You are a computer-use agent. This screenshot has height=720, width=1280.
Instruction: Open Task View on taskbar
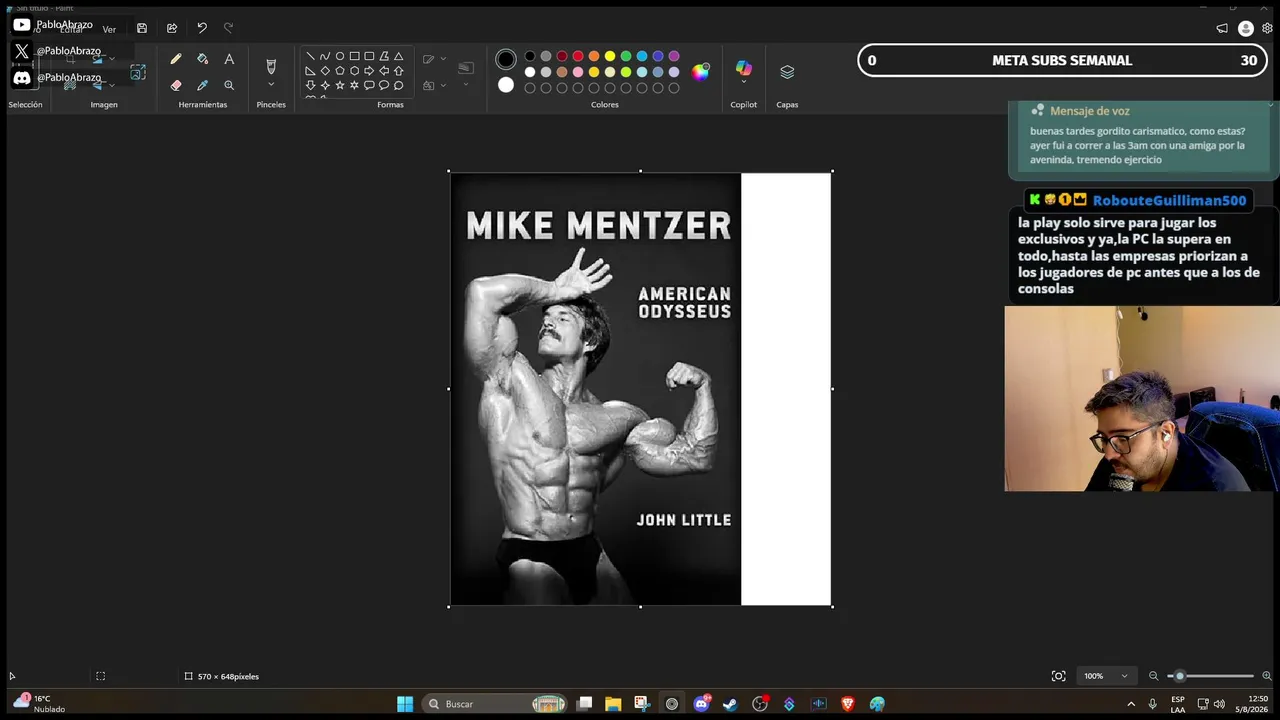[584, 704]
